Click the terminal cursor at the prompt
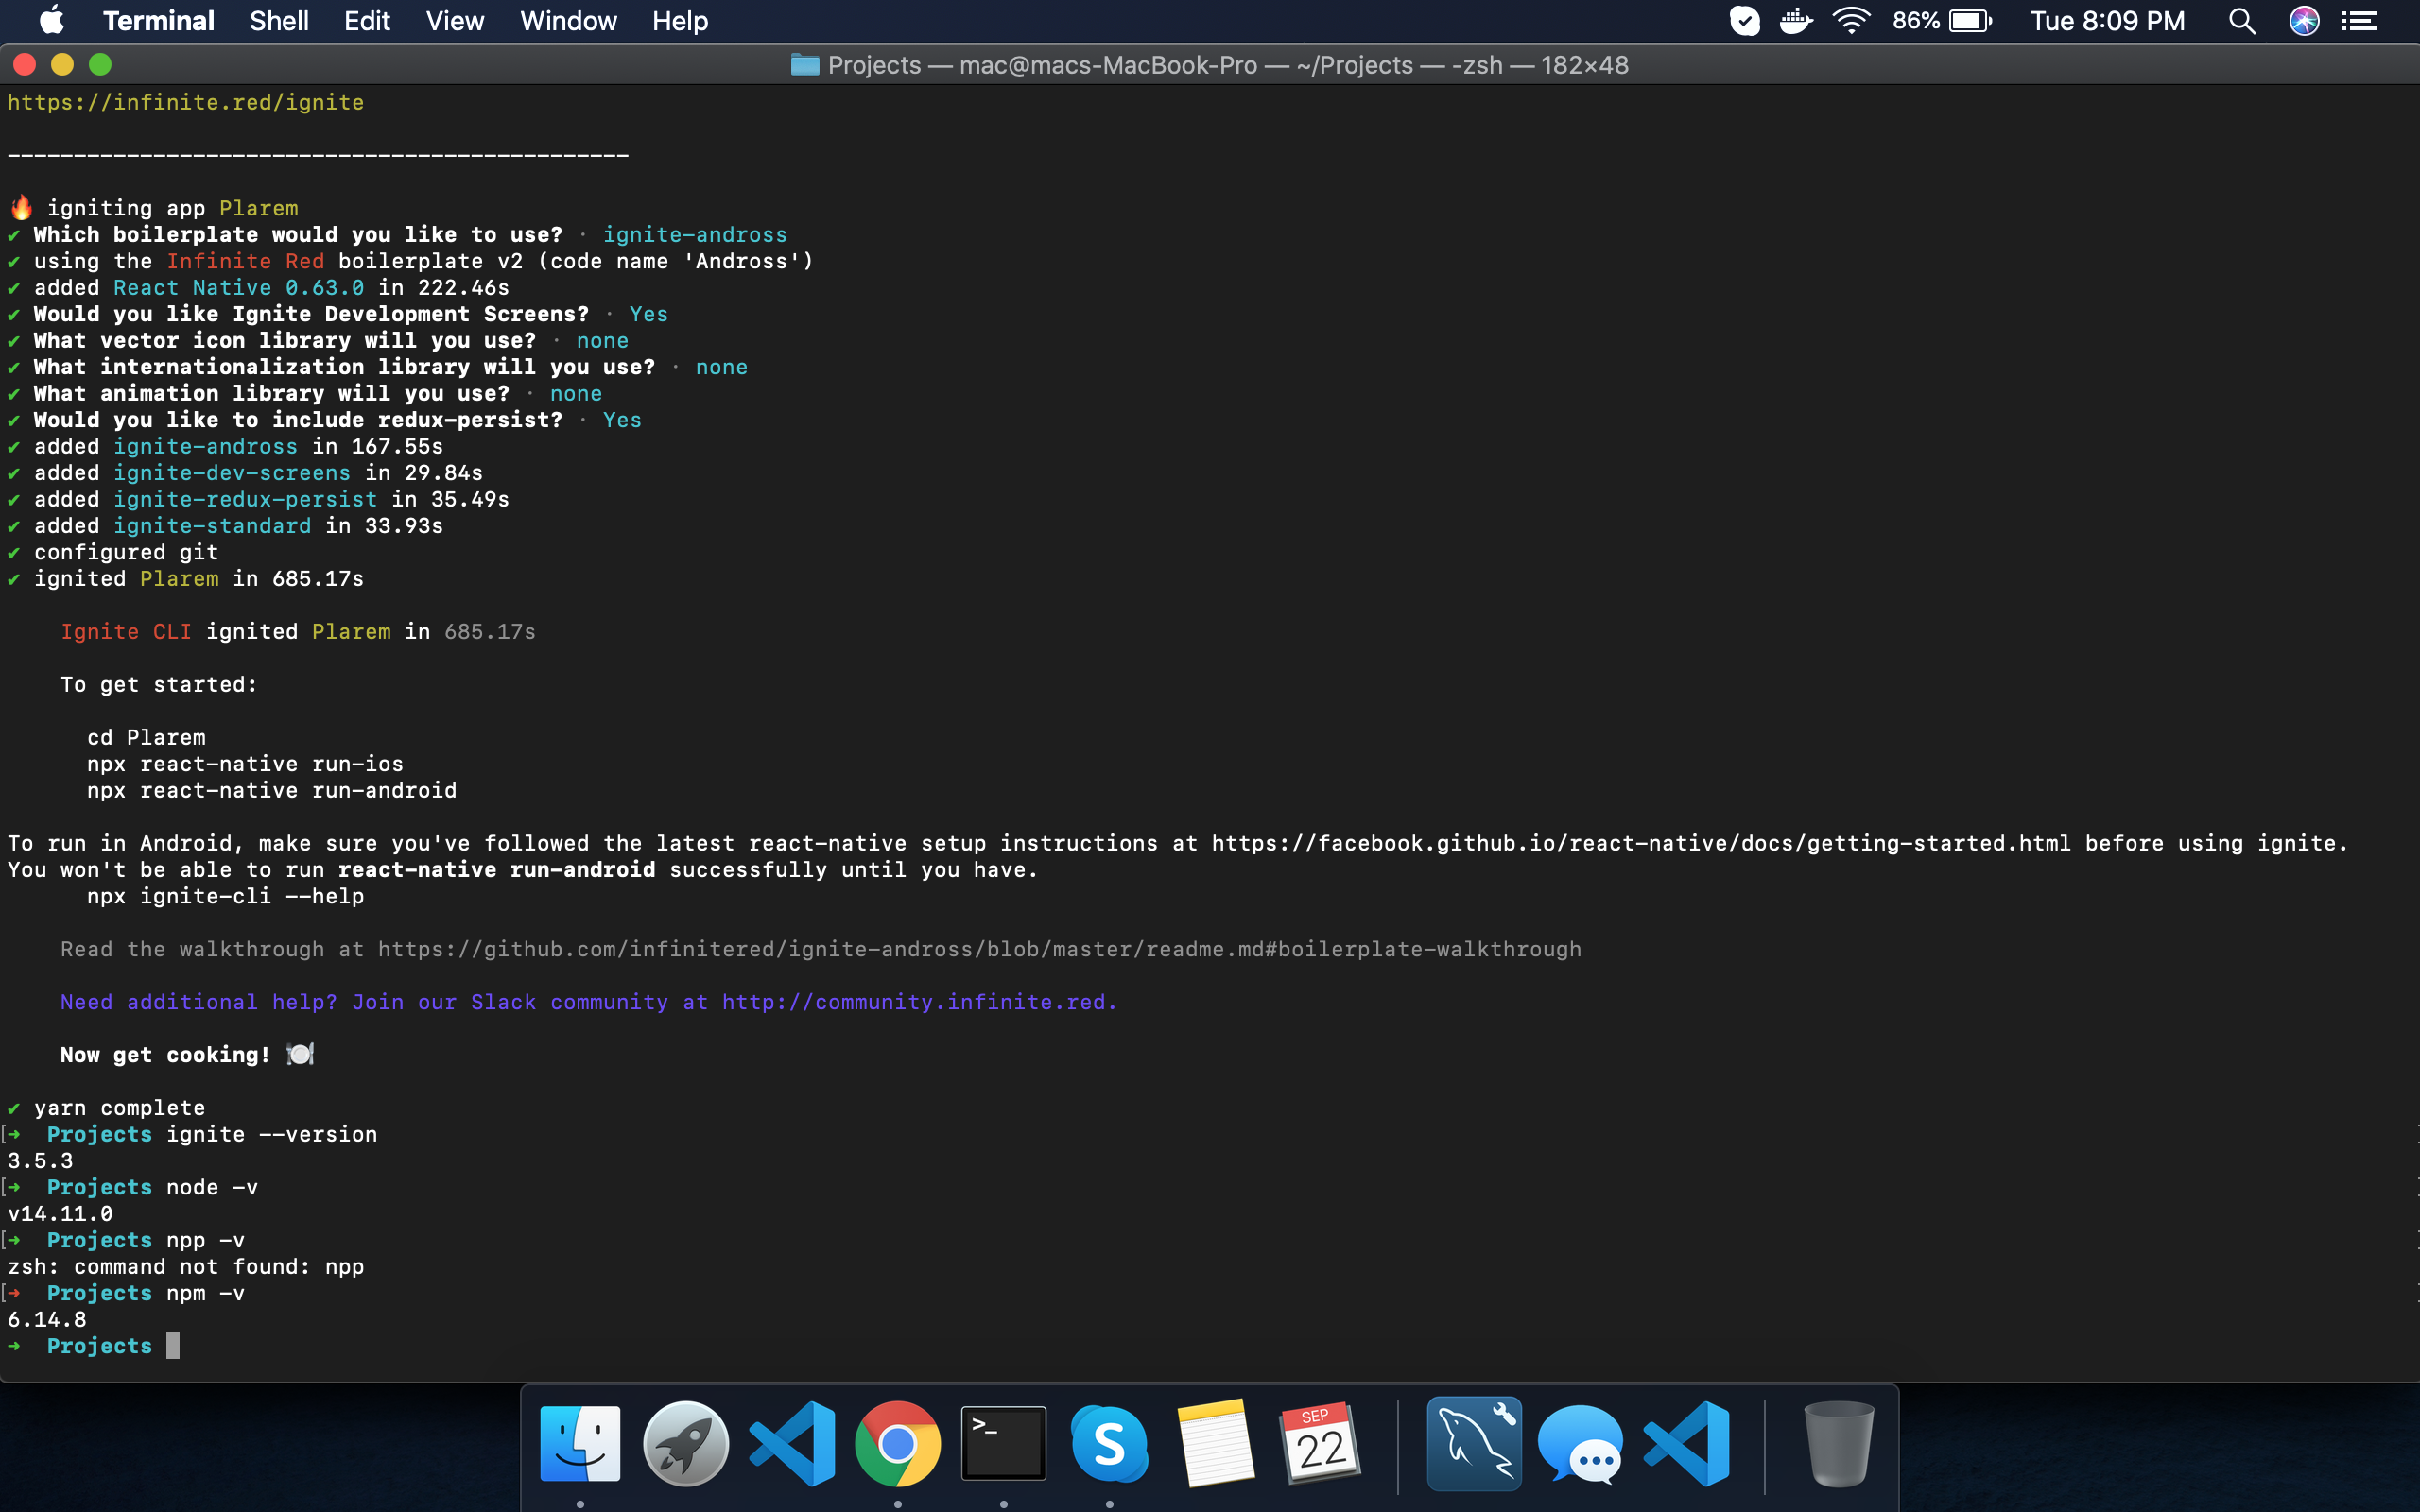This screenshot has width=2420, height=1512. click(x=173, y=1346)
